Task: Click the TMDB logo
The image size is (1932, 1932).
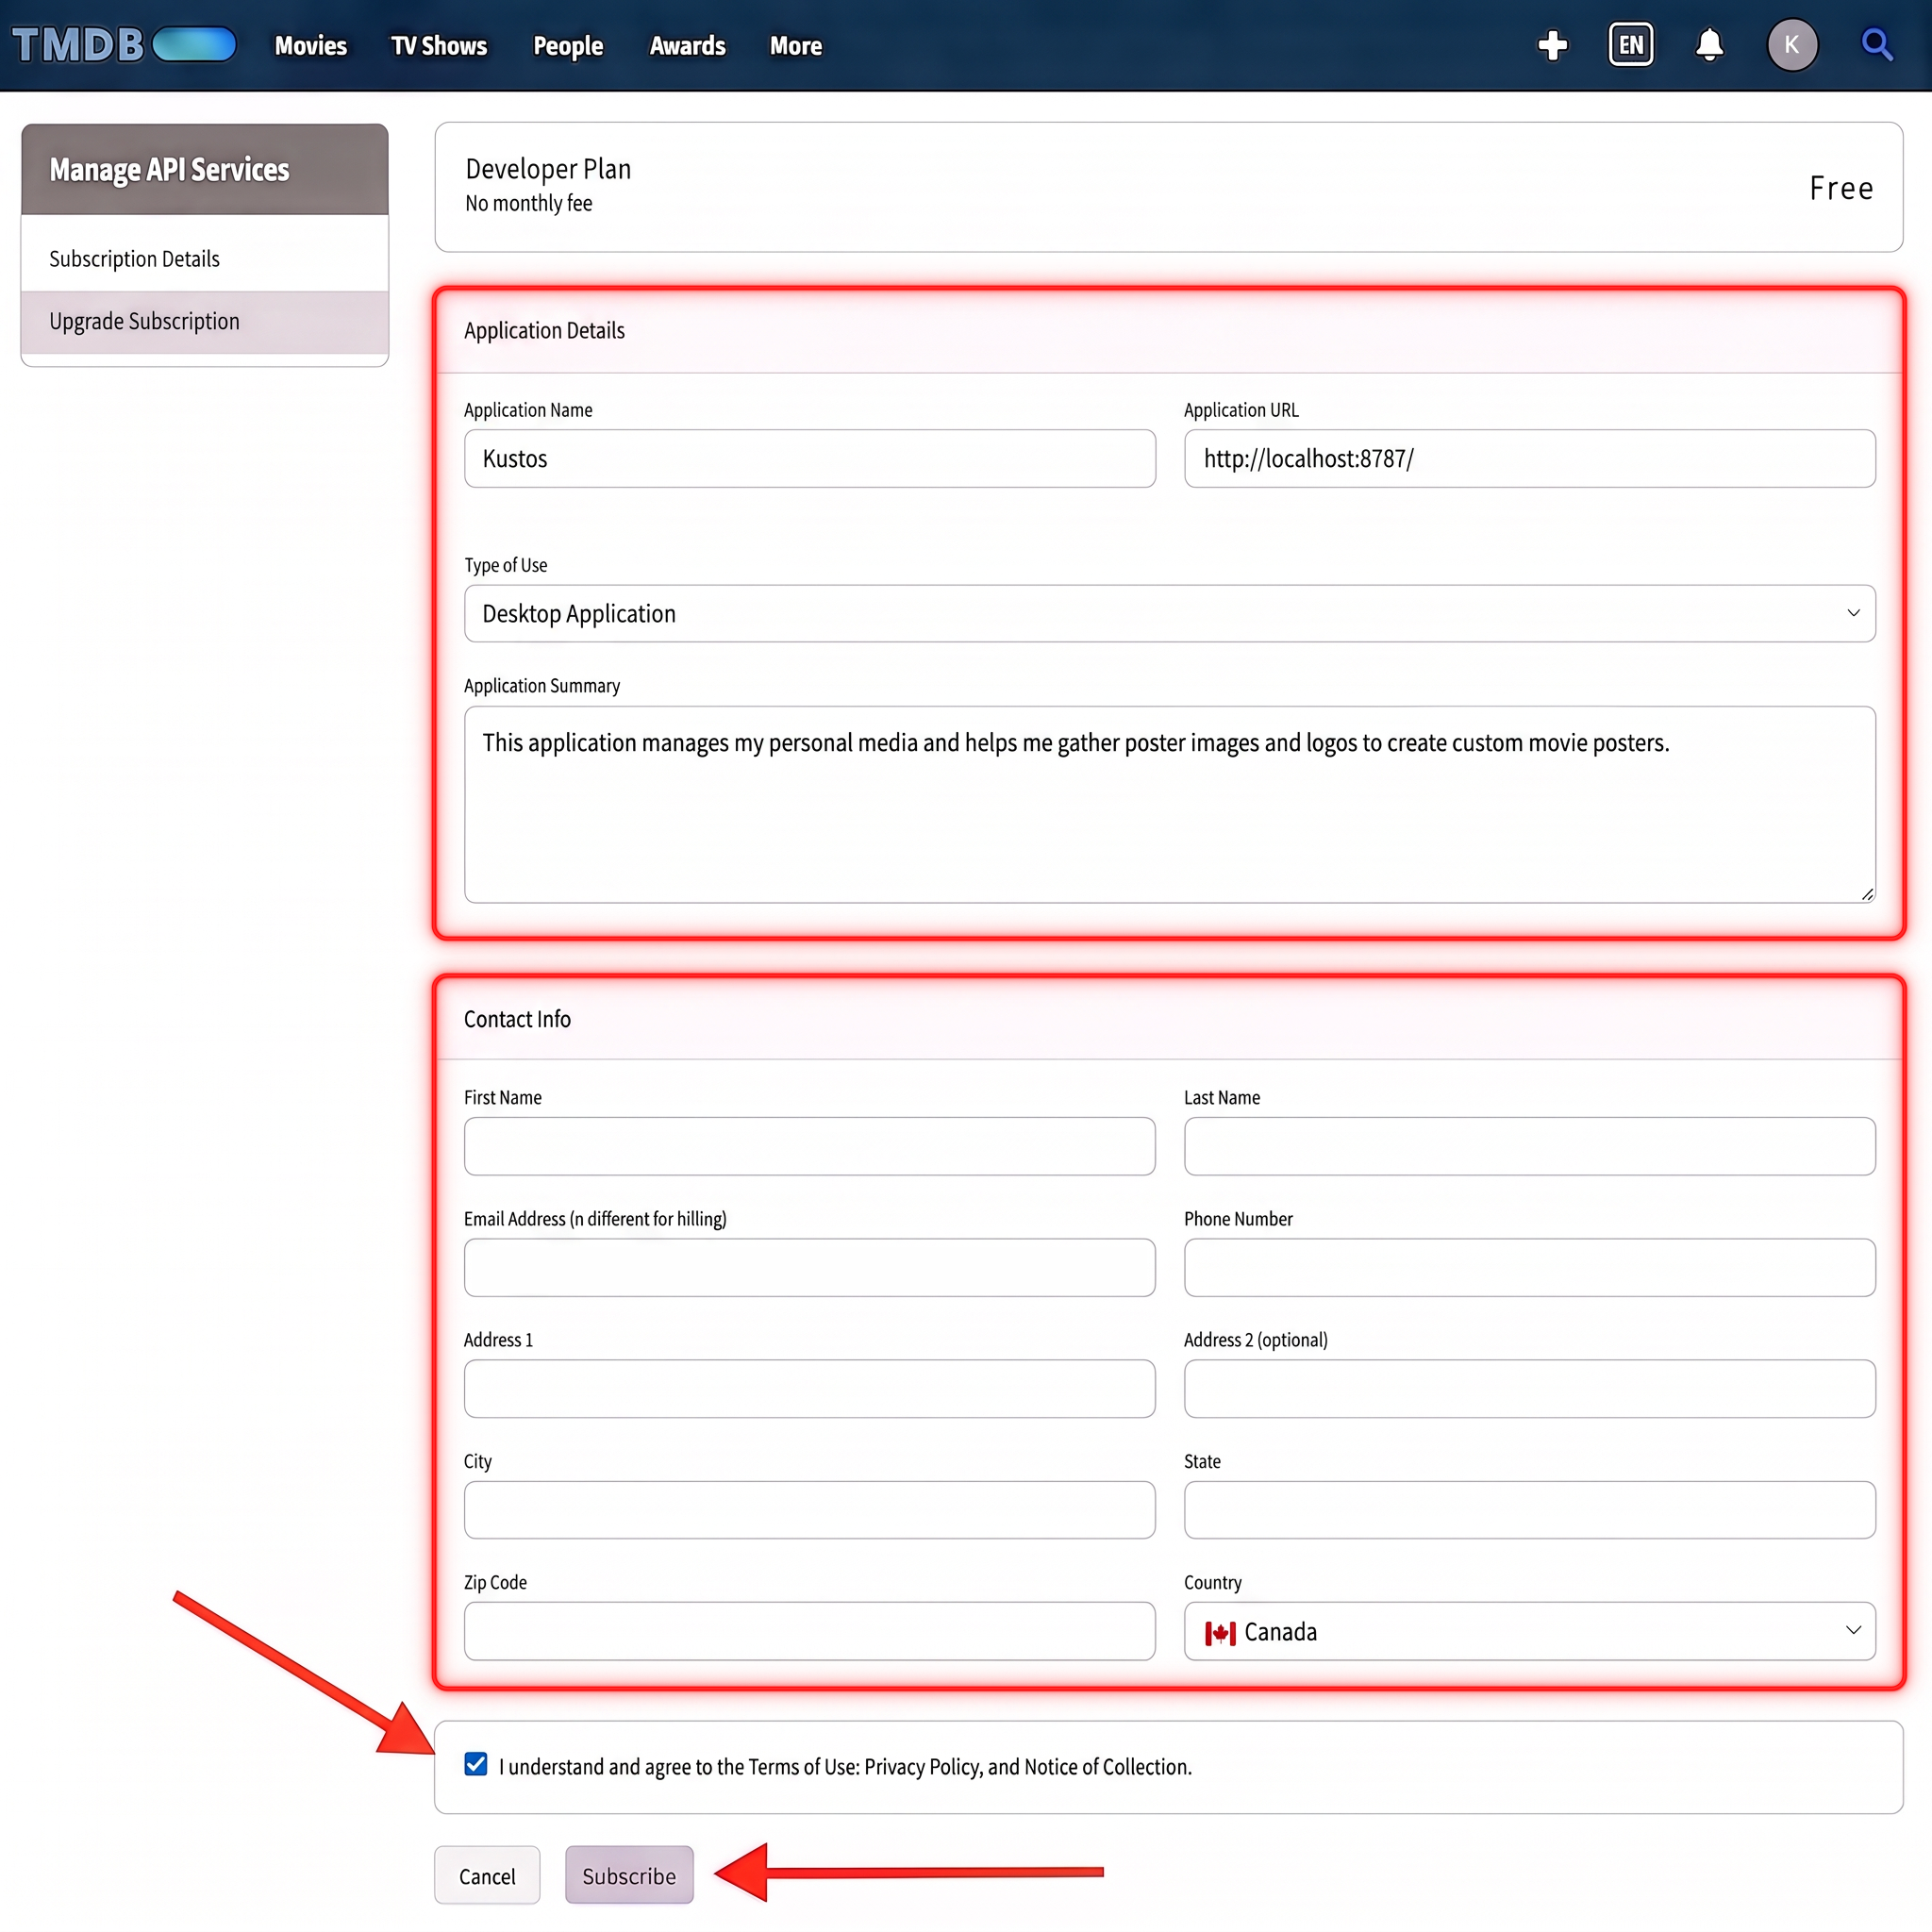Action: [124, 45]
